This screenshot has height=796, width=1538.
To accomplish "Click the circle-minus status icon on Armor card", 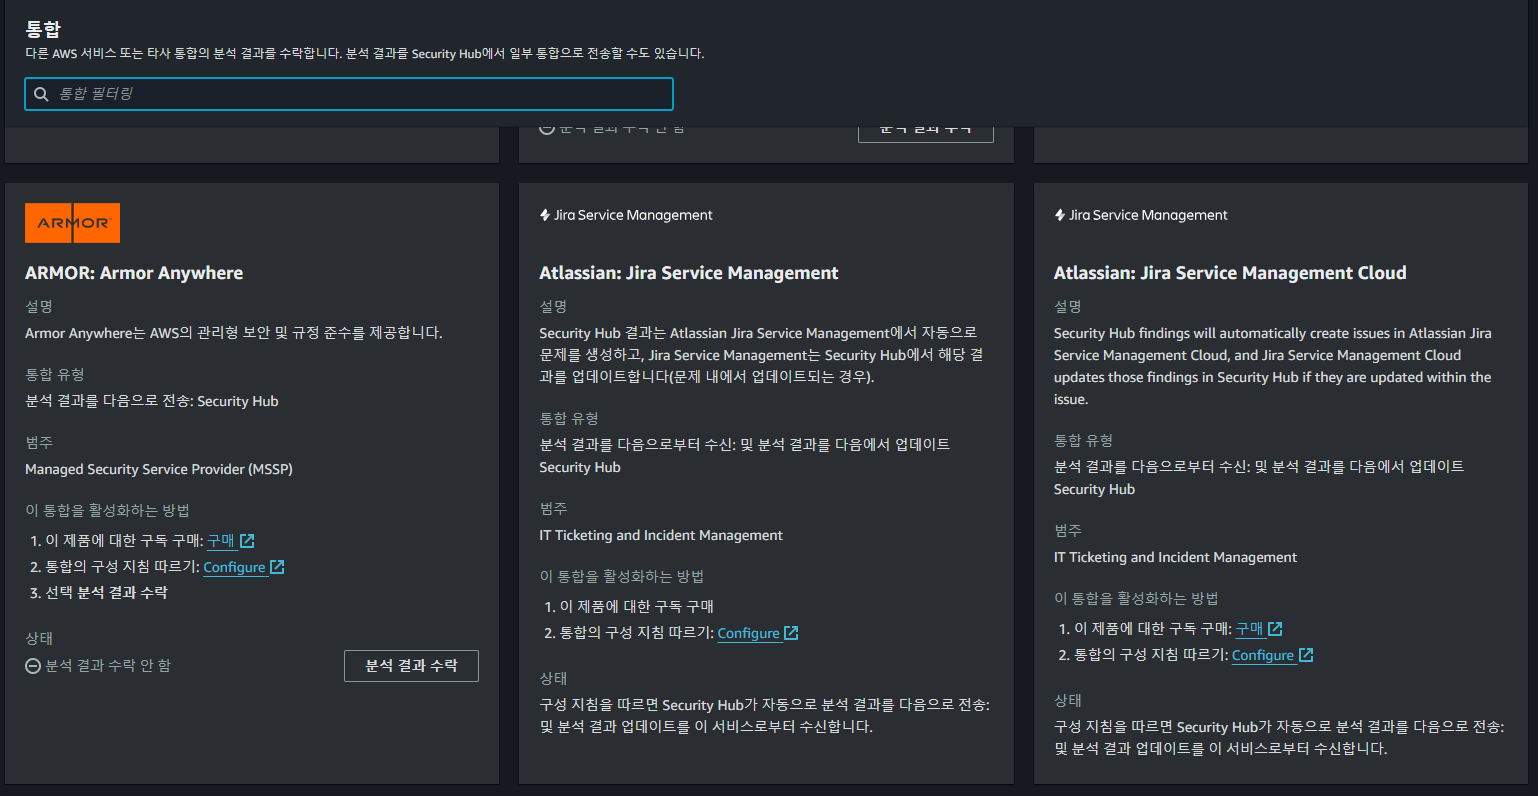I will tap(34, 665).
